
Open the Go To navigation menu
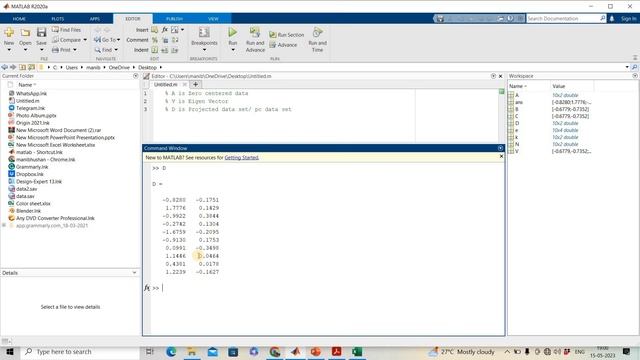tap(107, 40)
